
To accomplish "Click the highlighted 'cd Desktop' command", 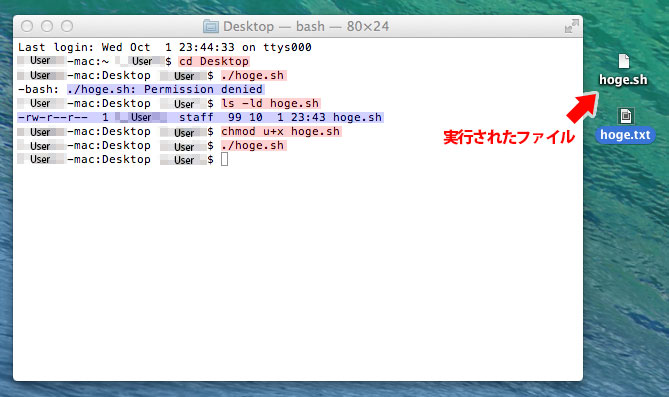I will 214,61.
